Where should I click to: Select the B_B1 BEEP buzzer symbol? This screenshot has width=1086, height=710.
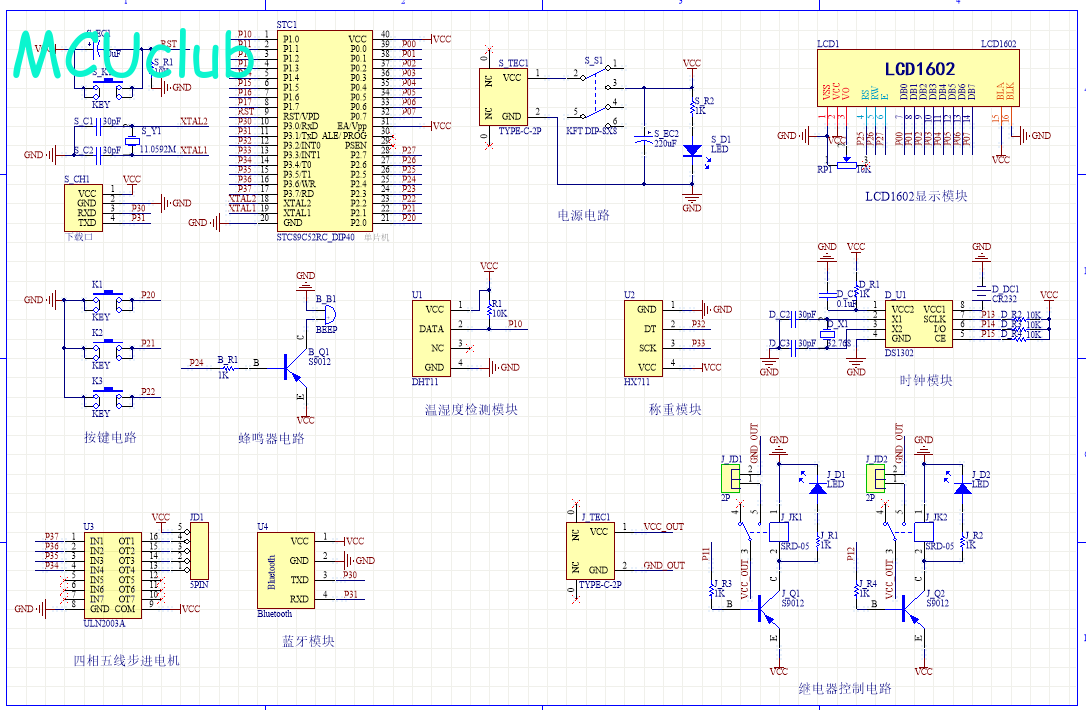[328, 314]
